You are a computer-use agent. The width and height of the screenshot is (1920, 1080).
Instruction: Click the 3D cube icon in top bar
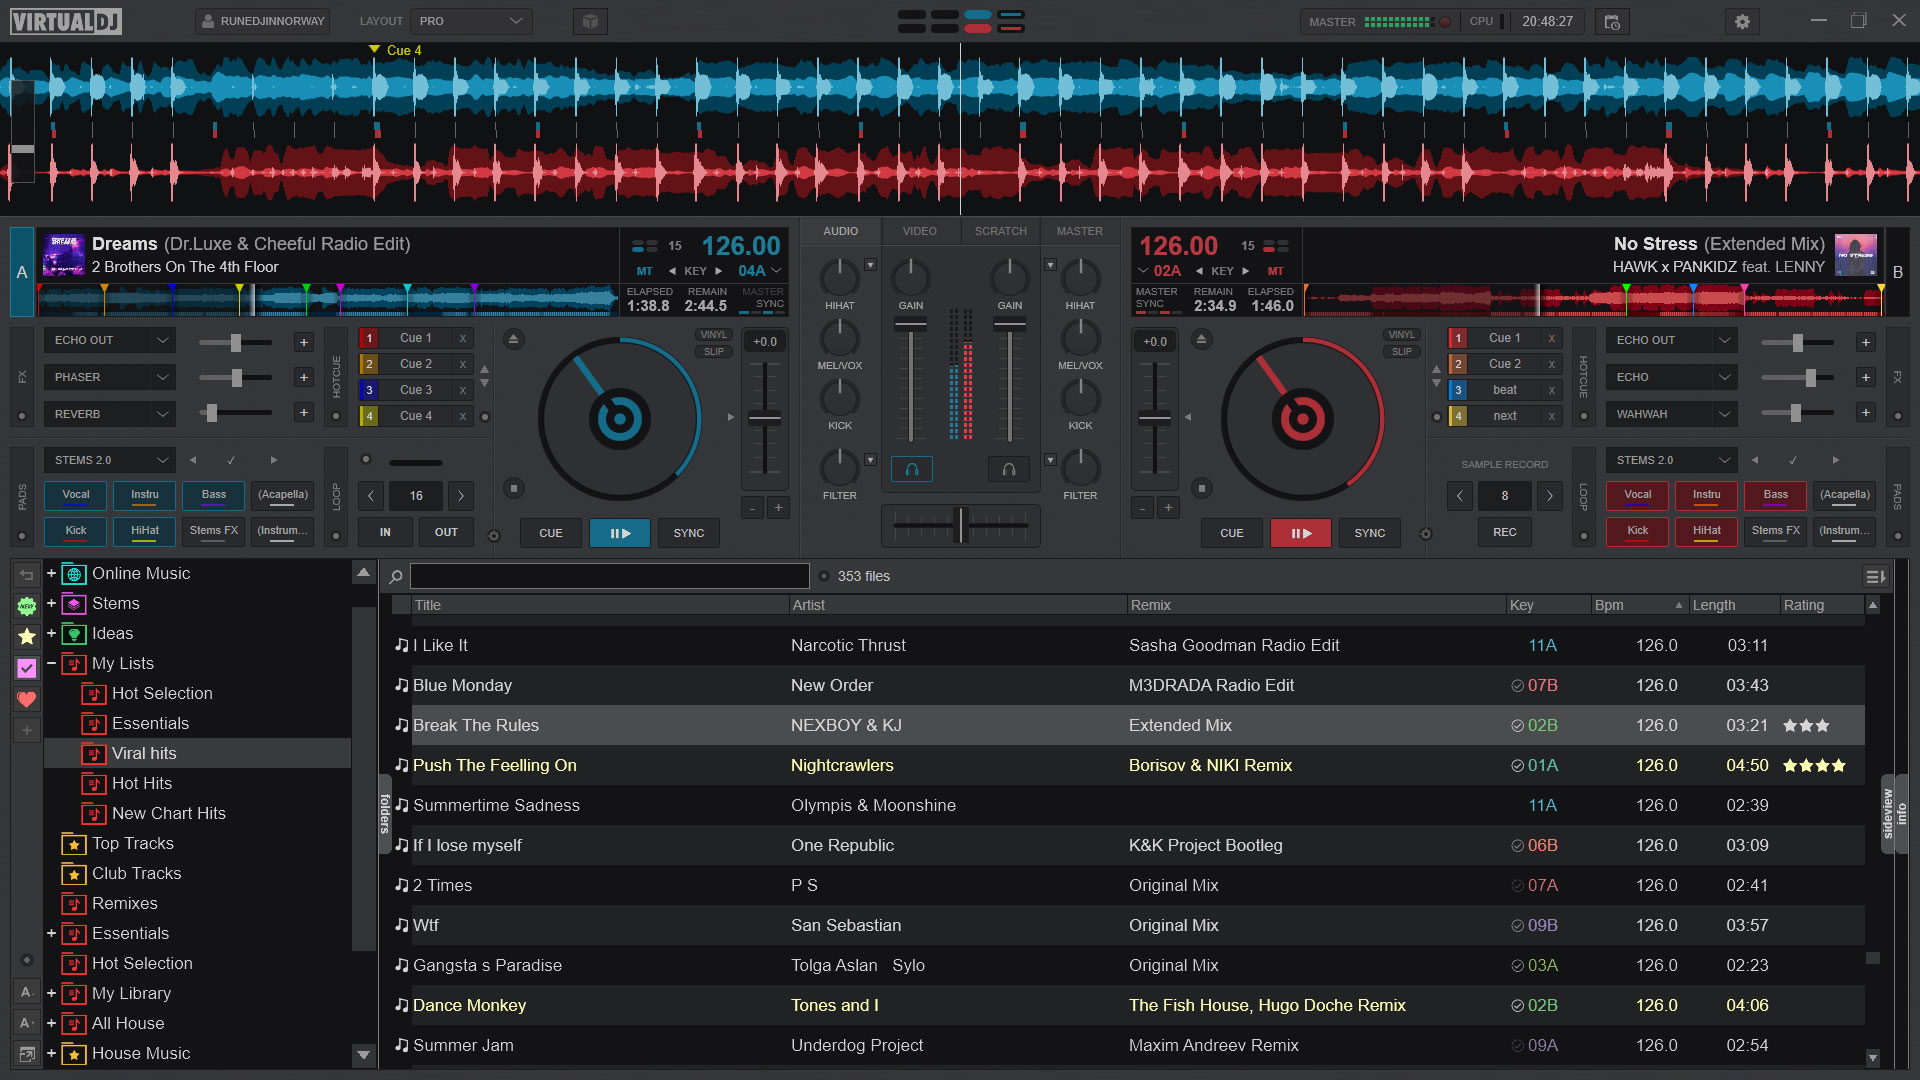pos(590,21)
